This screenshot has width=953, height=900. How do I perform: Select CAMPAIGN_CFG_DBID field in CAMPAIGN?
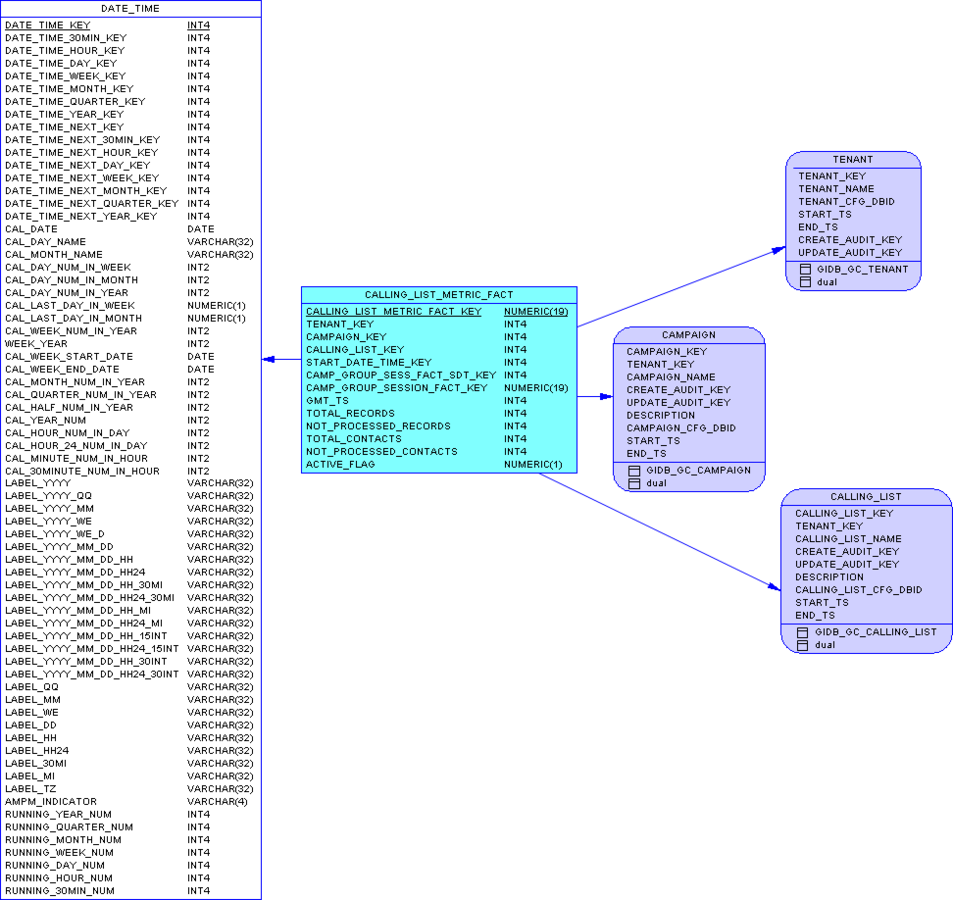tap(680, 428)
